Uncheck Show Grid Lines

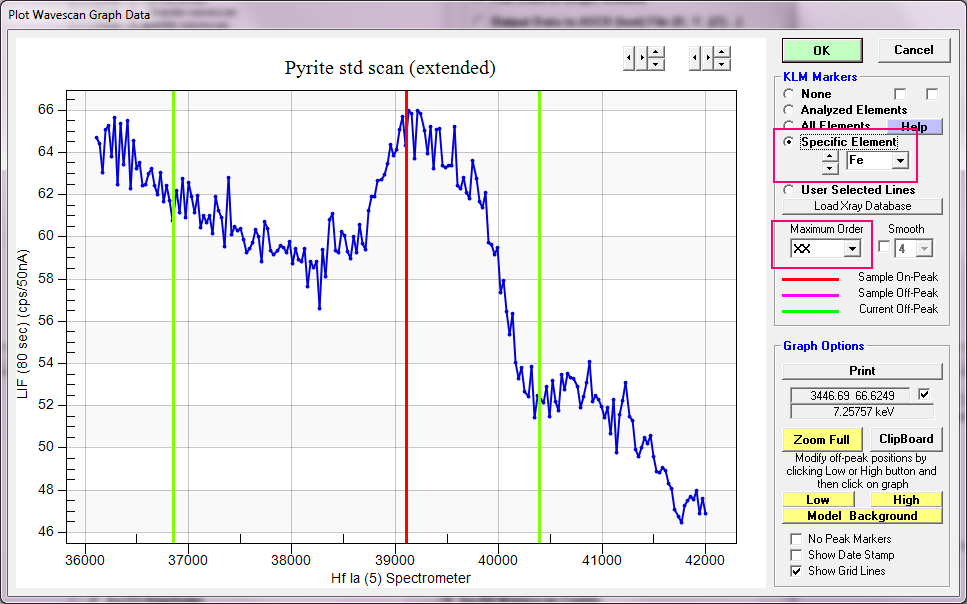796,571
